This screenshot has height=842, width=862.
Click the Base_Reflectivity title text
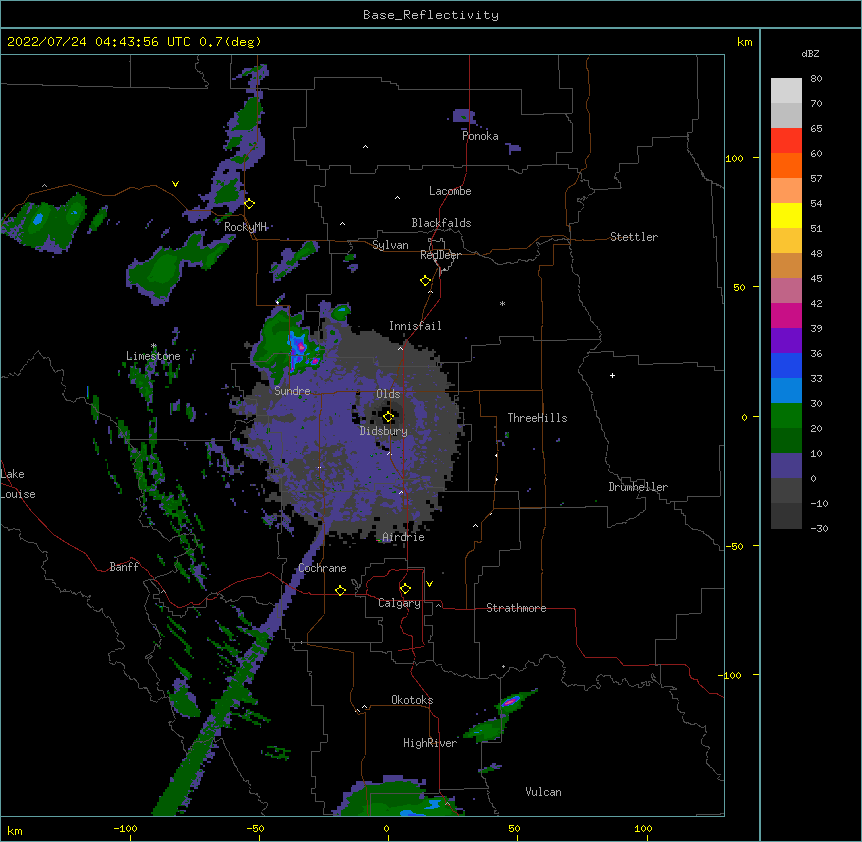tap(431, 15)
